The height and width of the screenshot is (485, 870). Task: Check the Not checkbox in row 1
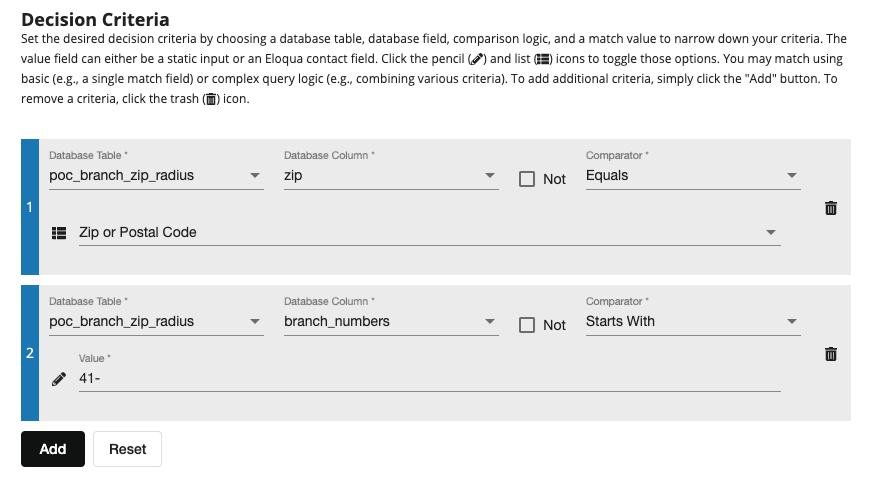pos(527,179)
